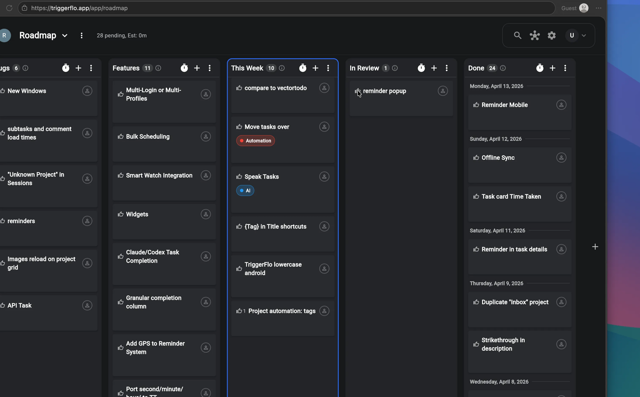Expand the Roadmap project dropdown
The height and width of the screenshot is (397, 640).
(64, 35)
